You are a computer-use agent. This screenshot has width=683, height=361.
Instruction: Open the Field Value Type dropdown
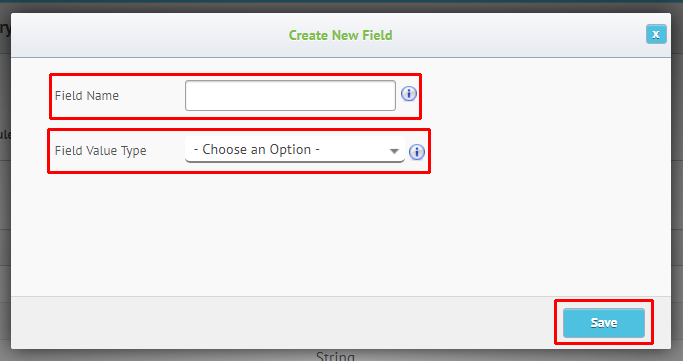[x=295, y=149]
